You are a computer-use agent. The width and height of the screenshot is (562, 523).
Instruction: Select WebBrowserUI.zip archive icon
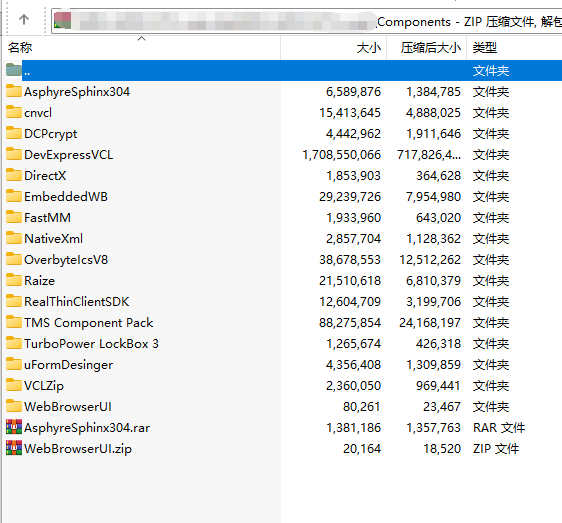pos(14,448)
